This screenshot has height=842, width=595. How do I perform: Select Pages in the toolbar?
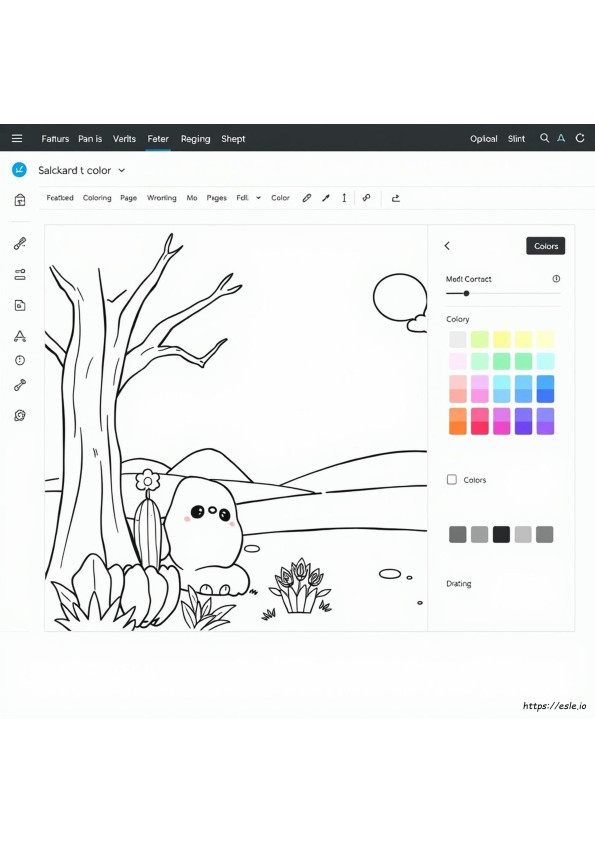[x=216, y=198]
